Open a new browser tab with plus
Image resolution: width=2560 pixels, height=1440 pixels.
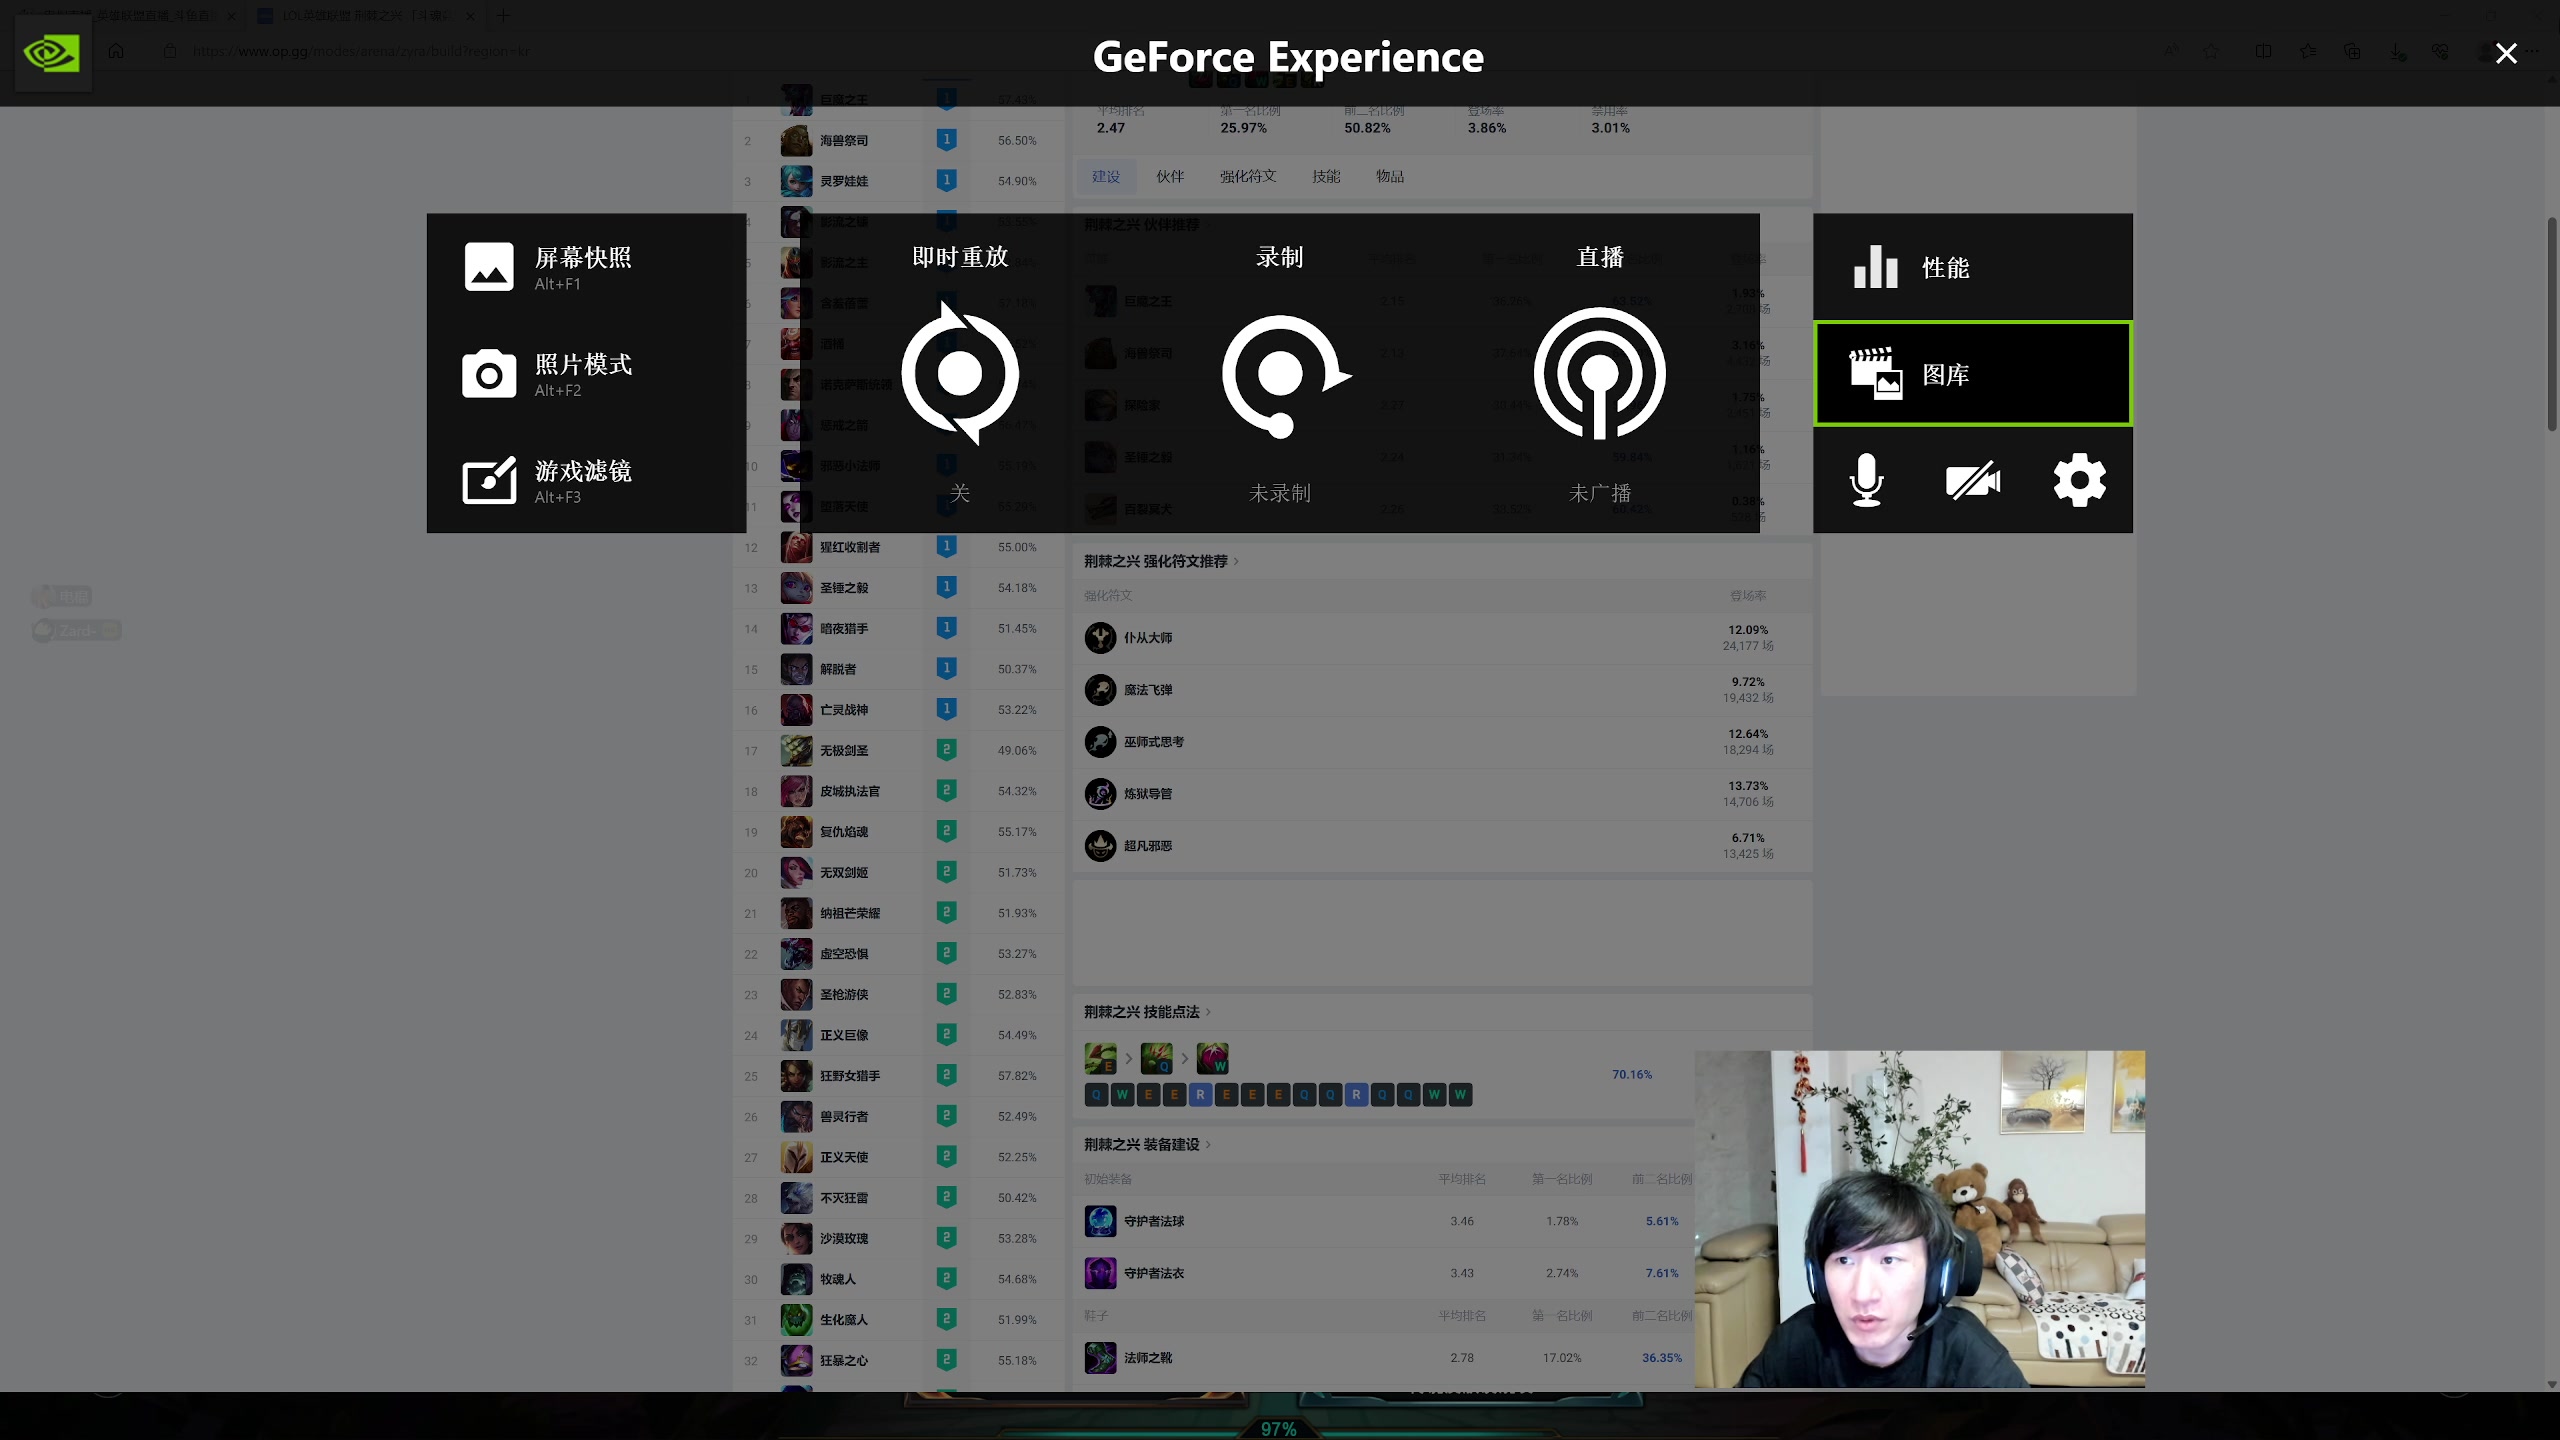pyautogui.click(x=503, y=16)
